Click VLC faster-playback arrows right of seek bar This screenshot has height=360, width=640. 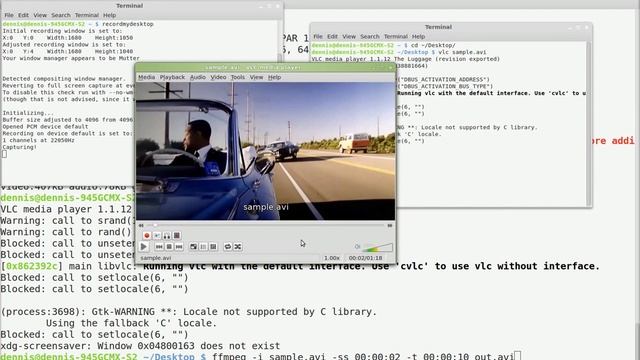(x=390, y=225)
